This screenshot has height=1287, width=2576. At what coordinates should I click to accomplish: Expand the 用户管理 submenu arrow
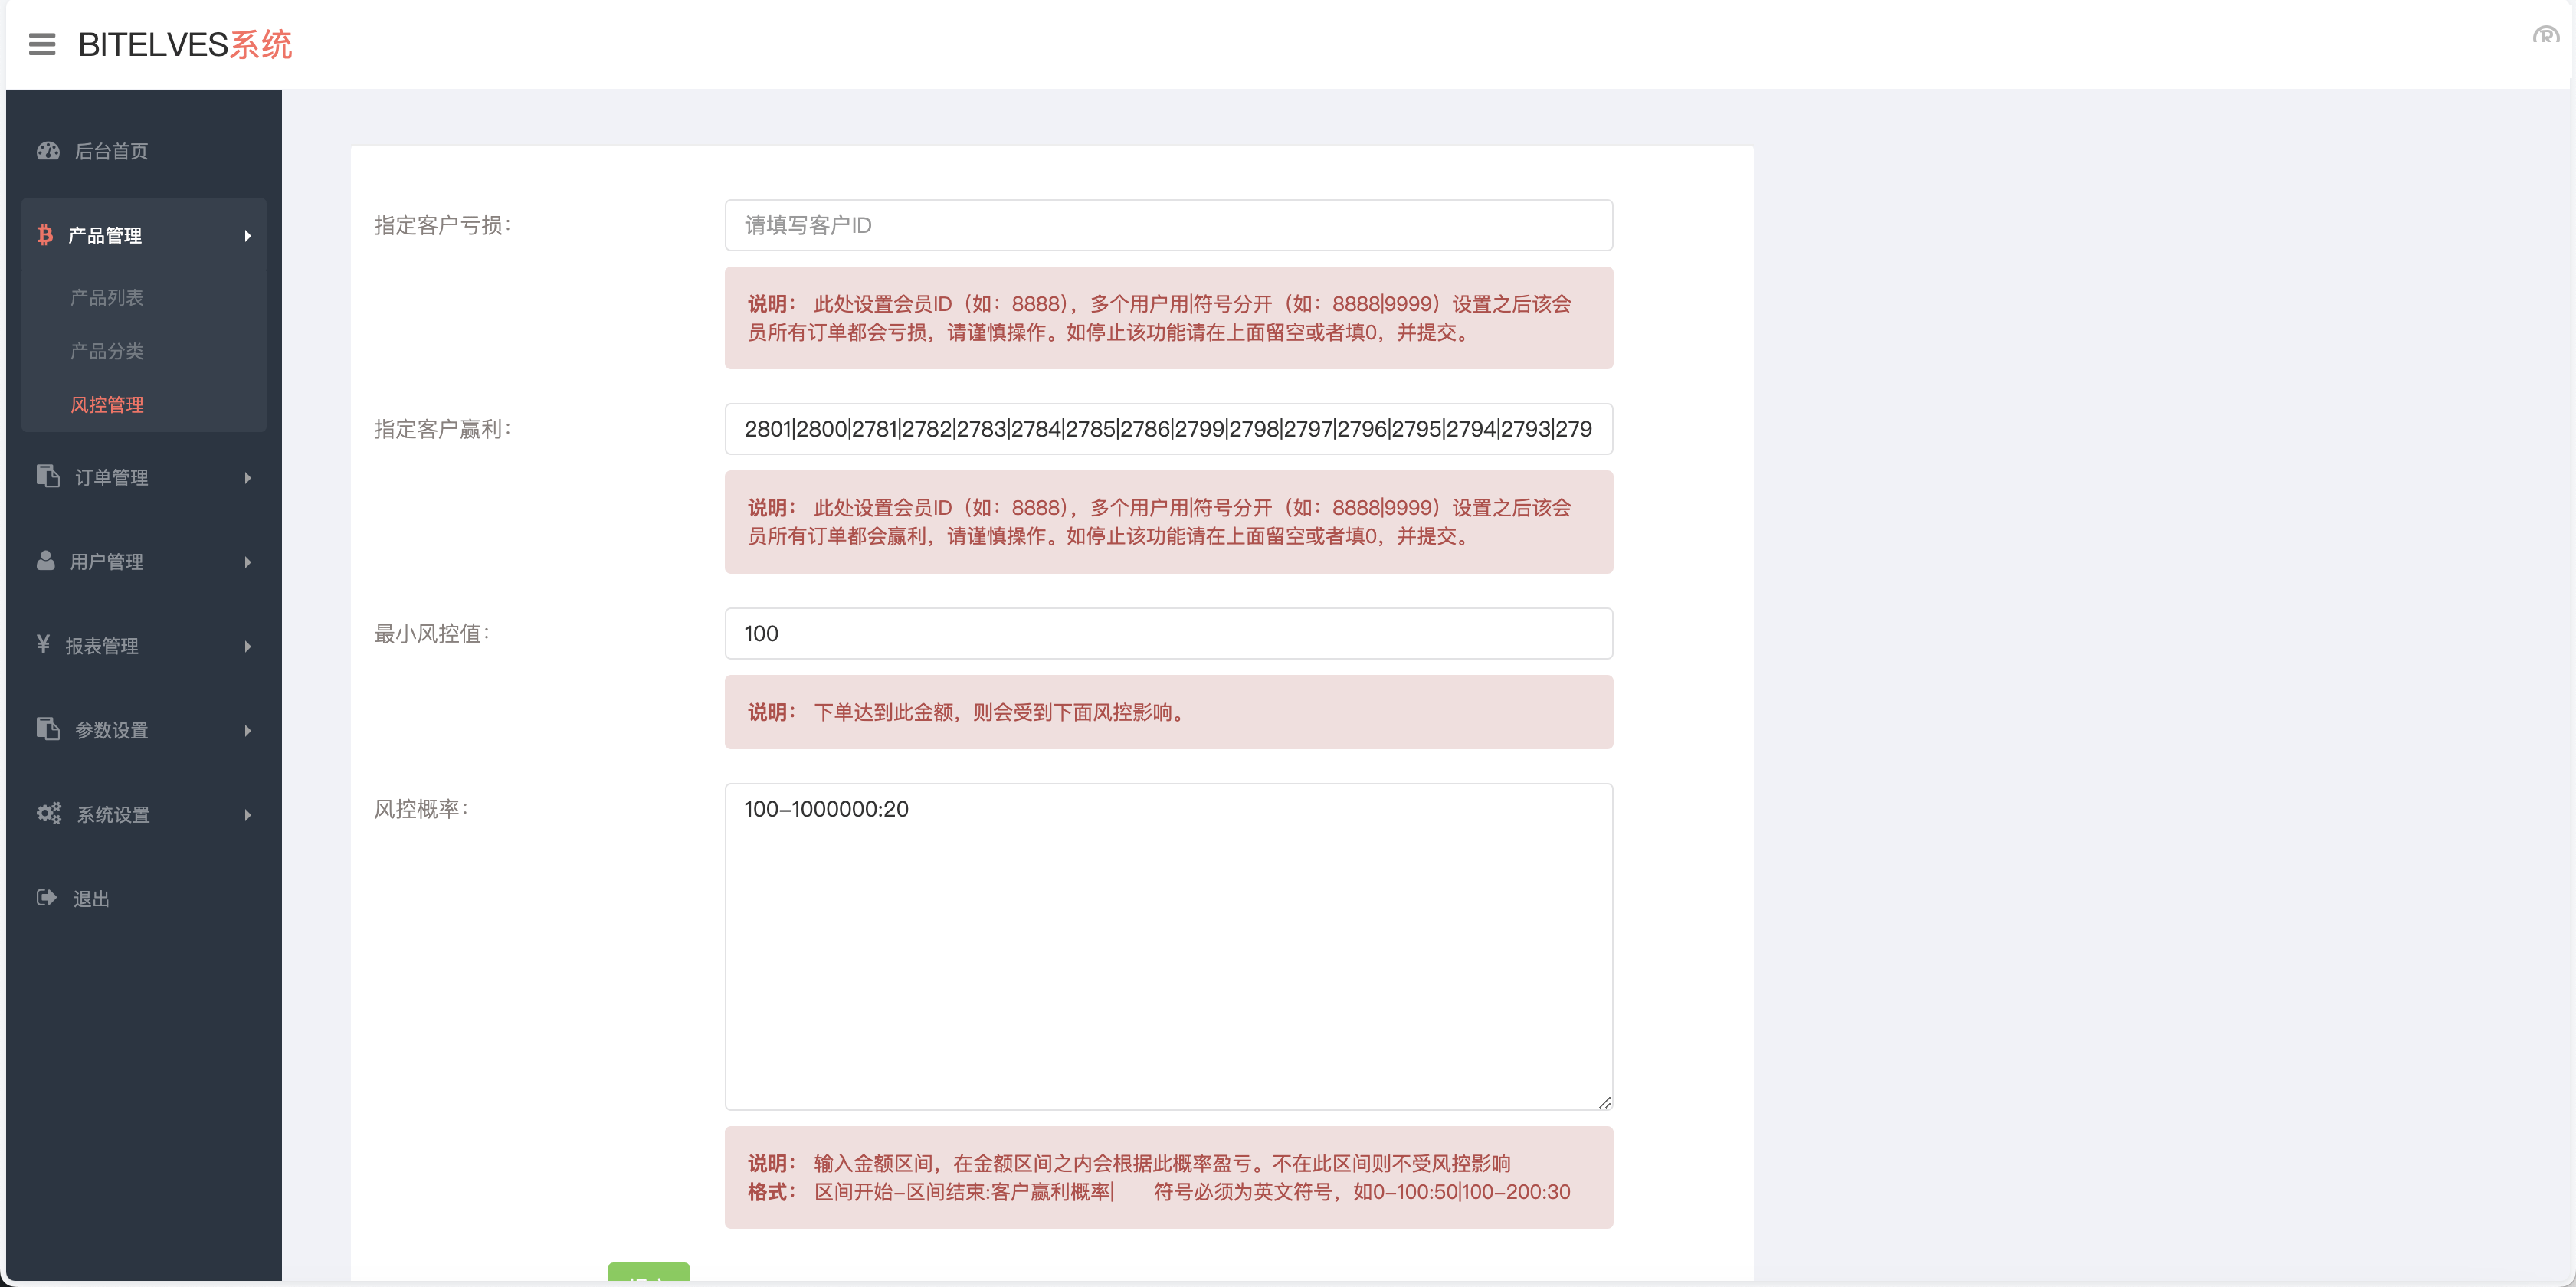(247, 562)
